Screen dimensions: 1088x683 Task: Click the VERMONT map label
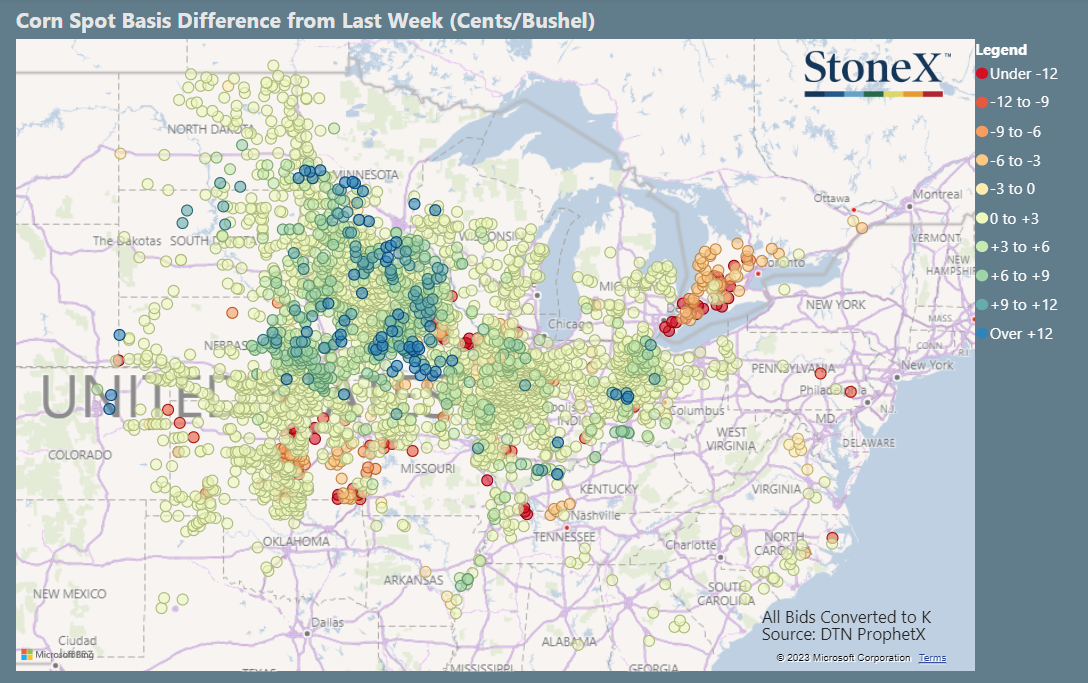coord(936,238)
